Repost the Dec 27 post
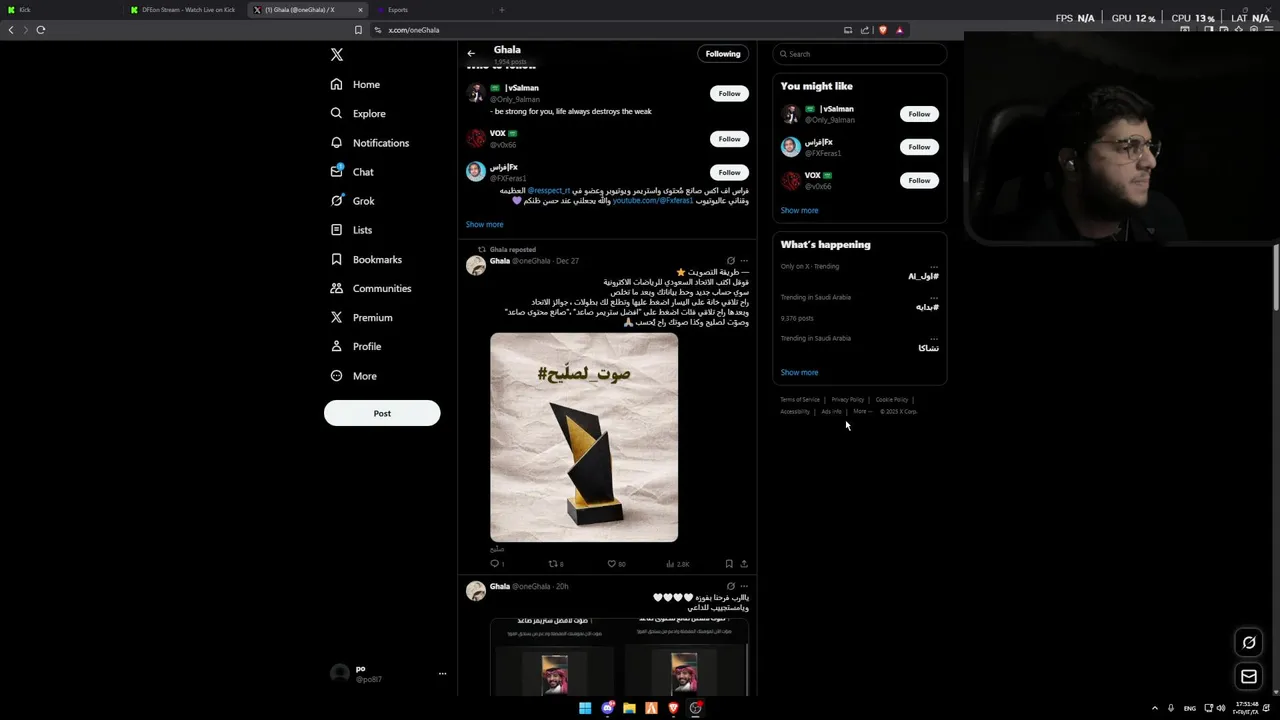 coord(555,564)
